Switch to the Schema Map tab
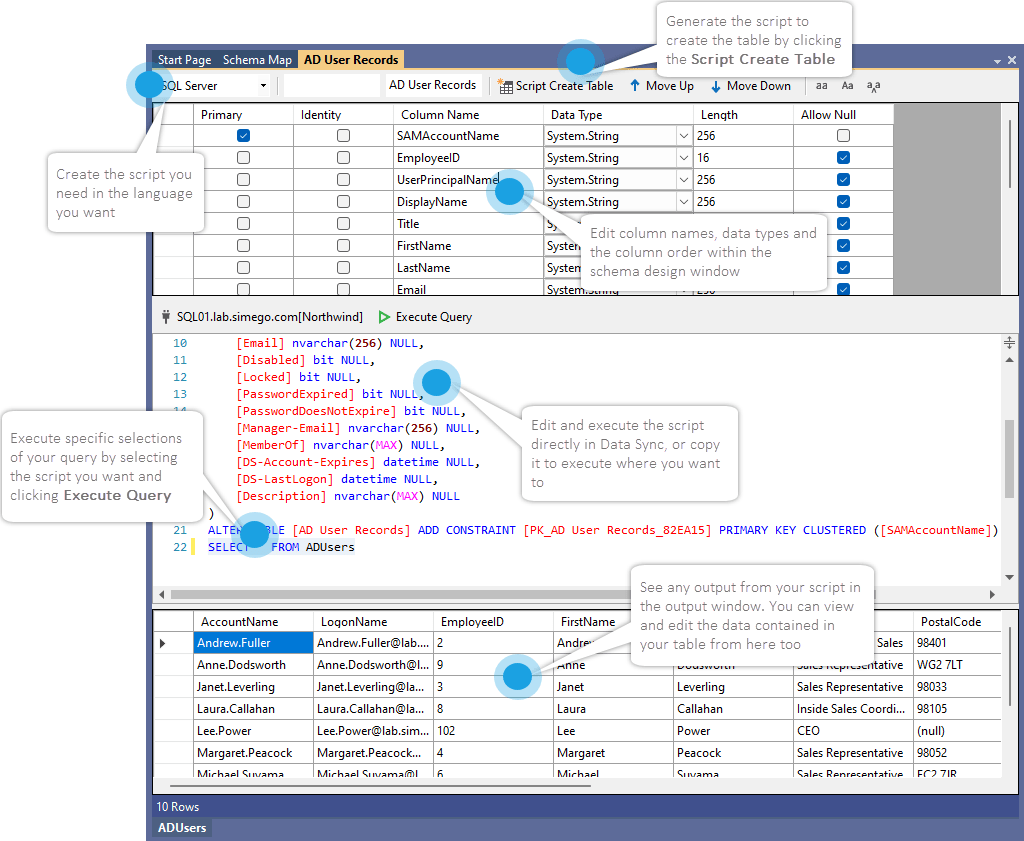The image size is (1024, 841). tap(257, 60)
